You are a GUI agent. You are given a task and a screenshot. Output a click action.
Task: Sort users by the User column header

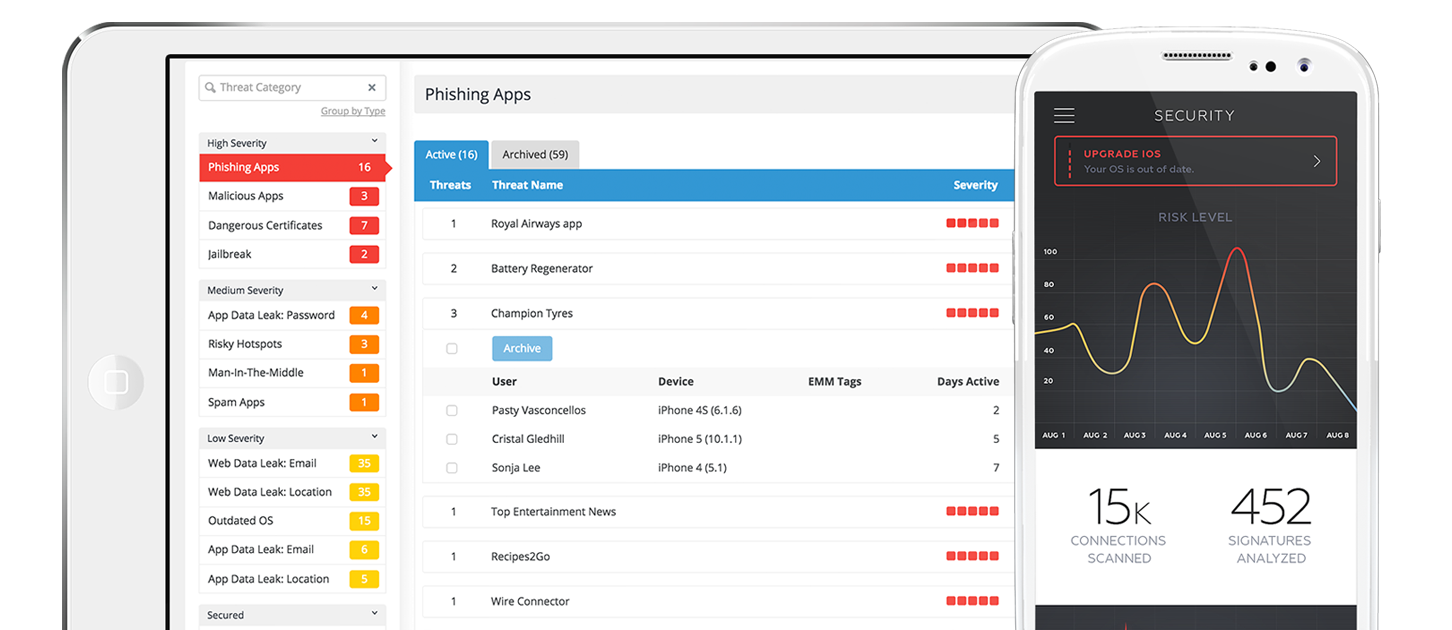click(x=504, y=382)
